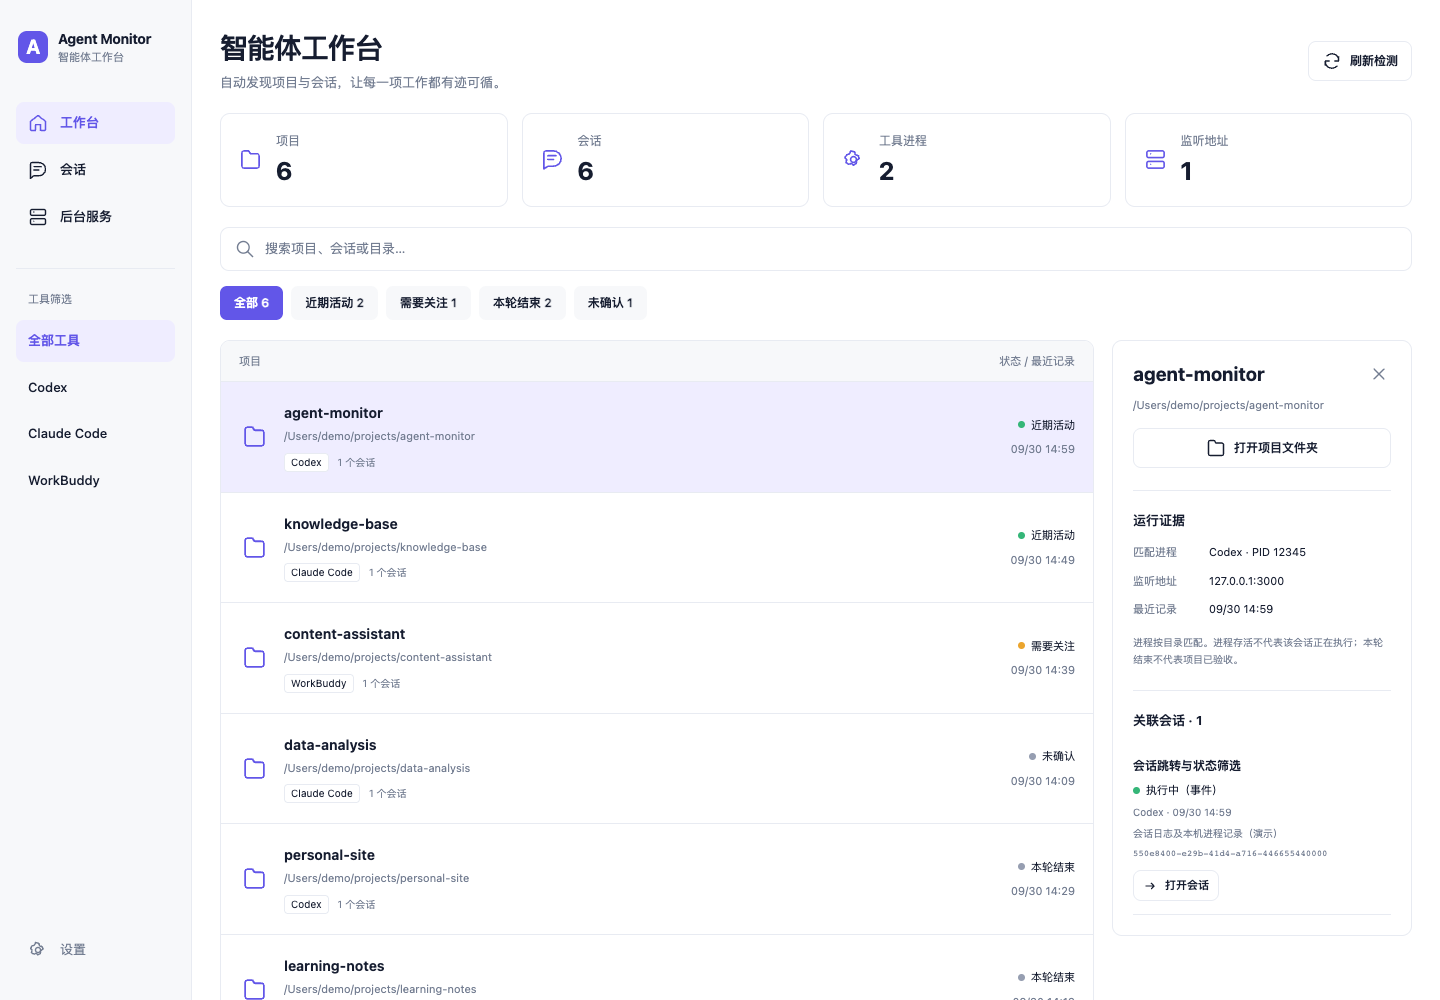Click the 本轮结束 status of personal-site

(x=1046, y=867)
